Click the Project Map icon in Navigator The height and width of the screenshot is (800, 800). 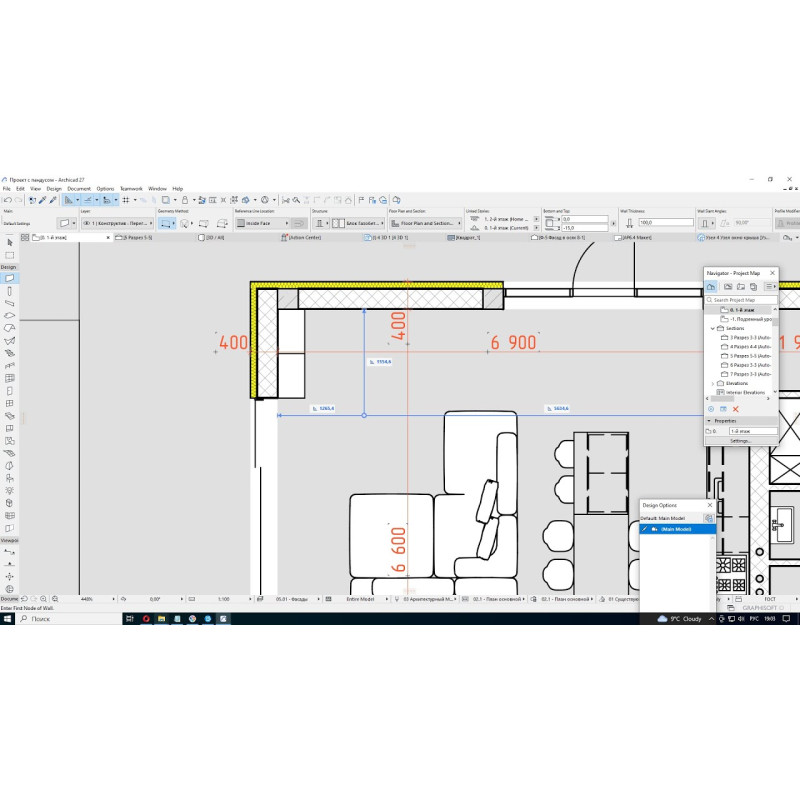click(711, 287)
